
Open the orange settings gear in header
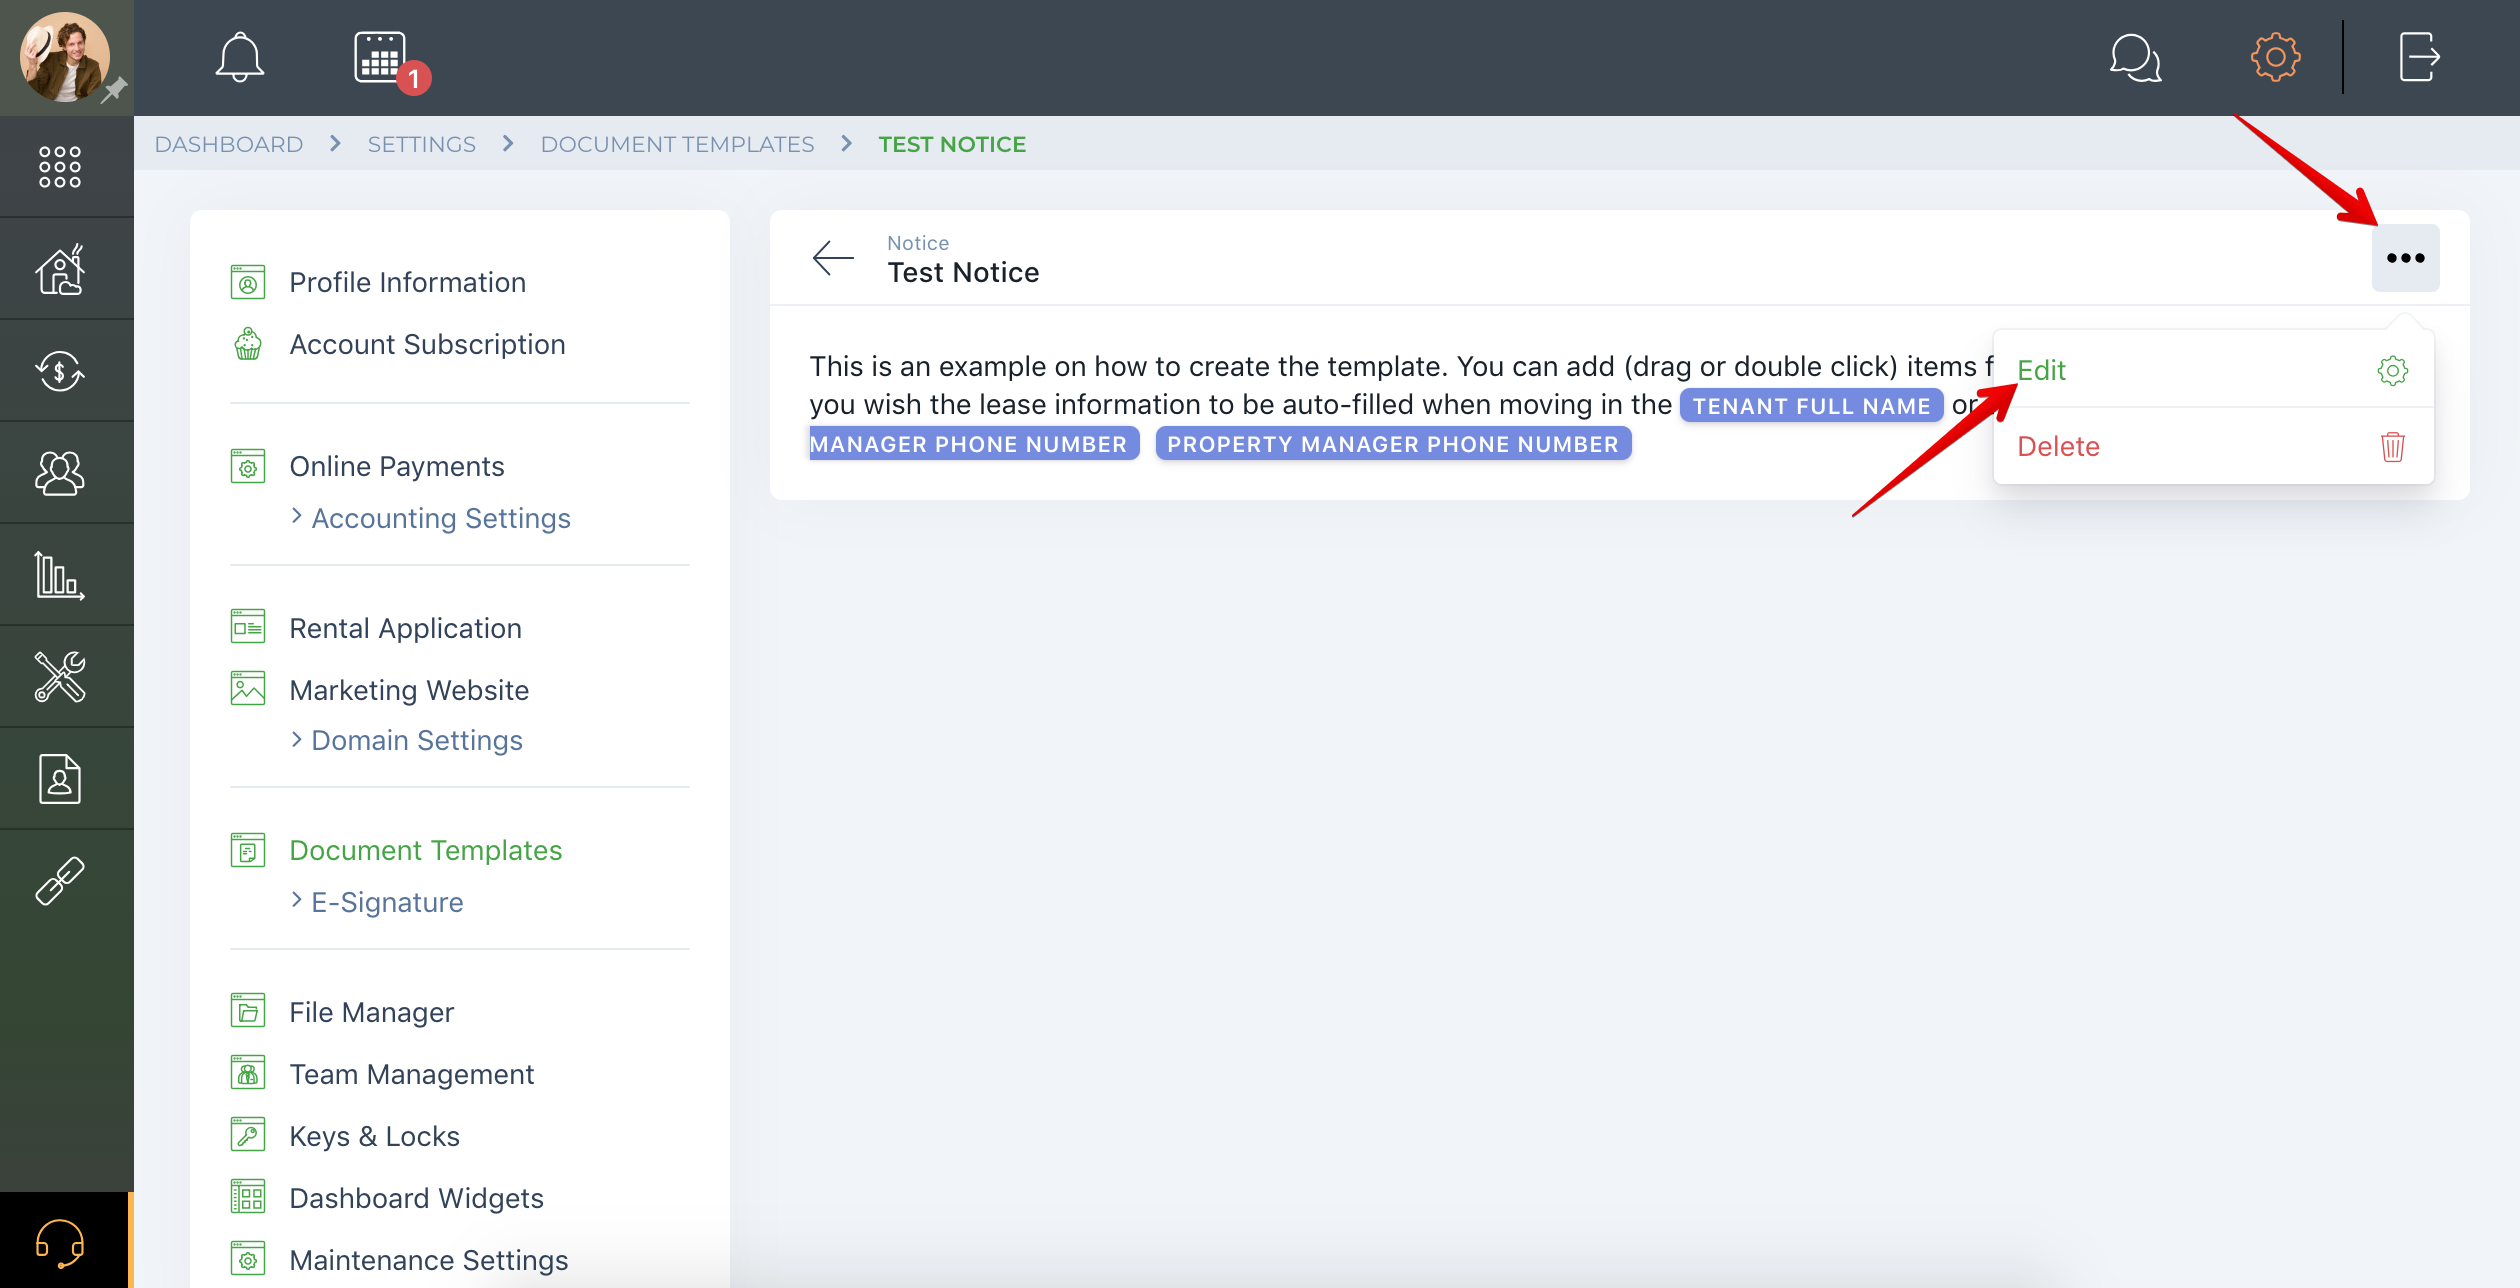pyautogui.click(x=2275, y=57)
